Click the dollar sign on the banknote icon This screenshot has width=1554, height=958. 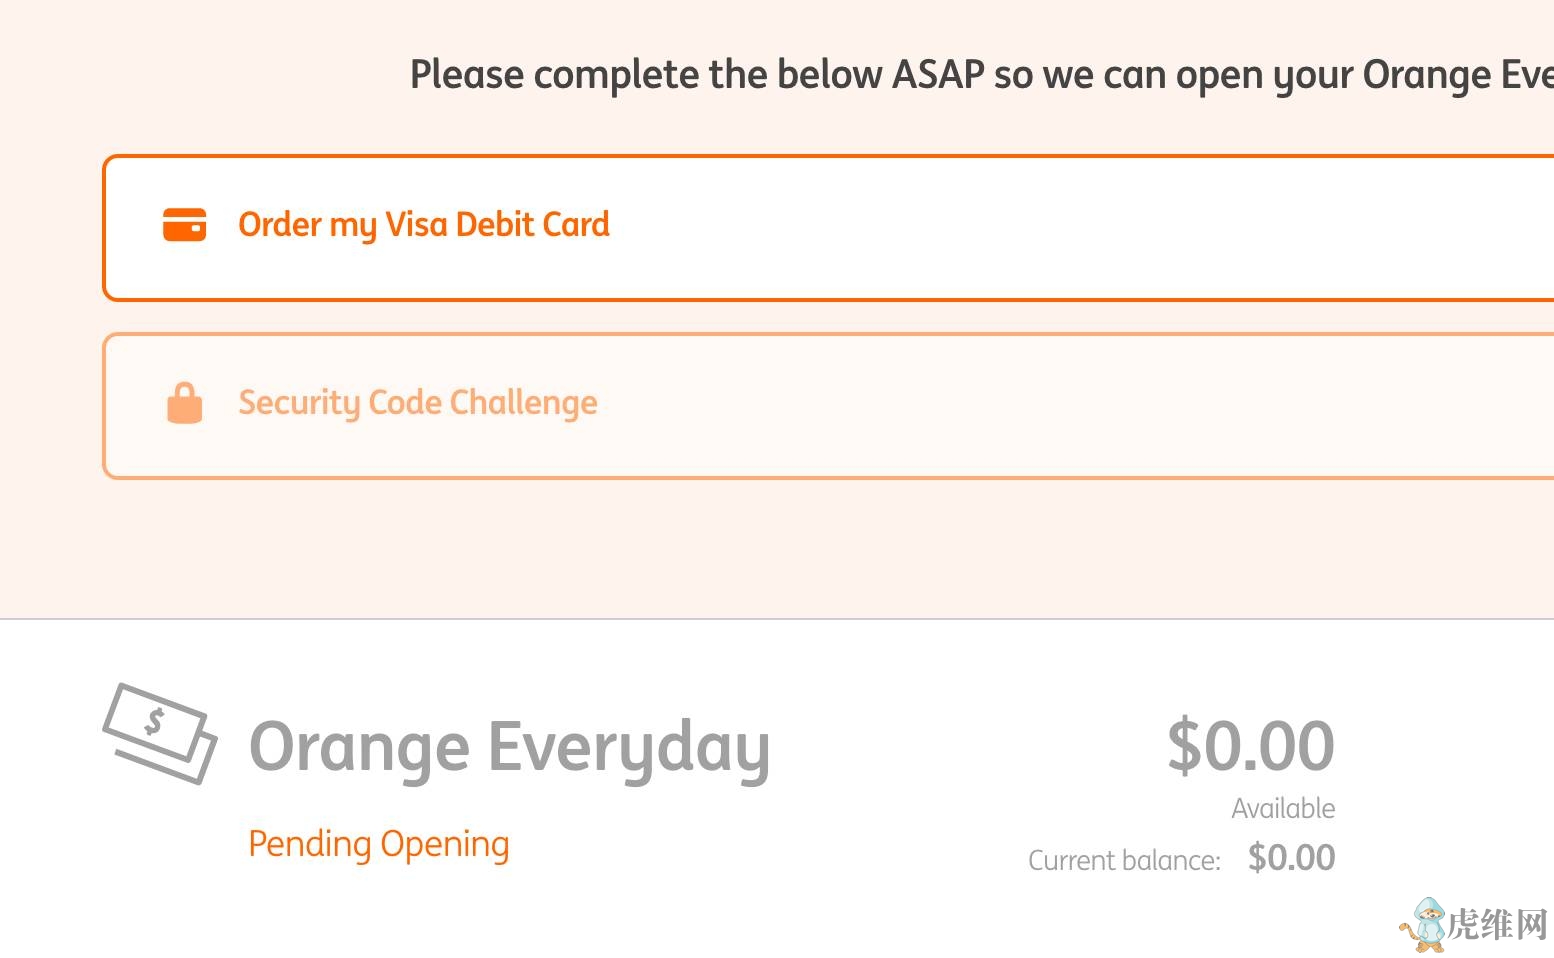[x=155, y=720]
